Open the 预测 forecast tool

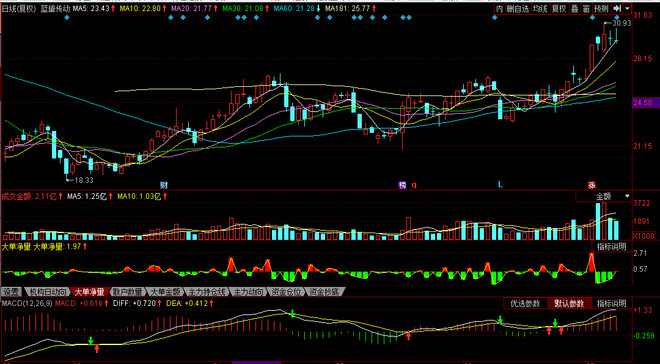[601, 8]
